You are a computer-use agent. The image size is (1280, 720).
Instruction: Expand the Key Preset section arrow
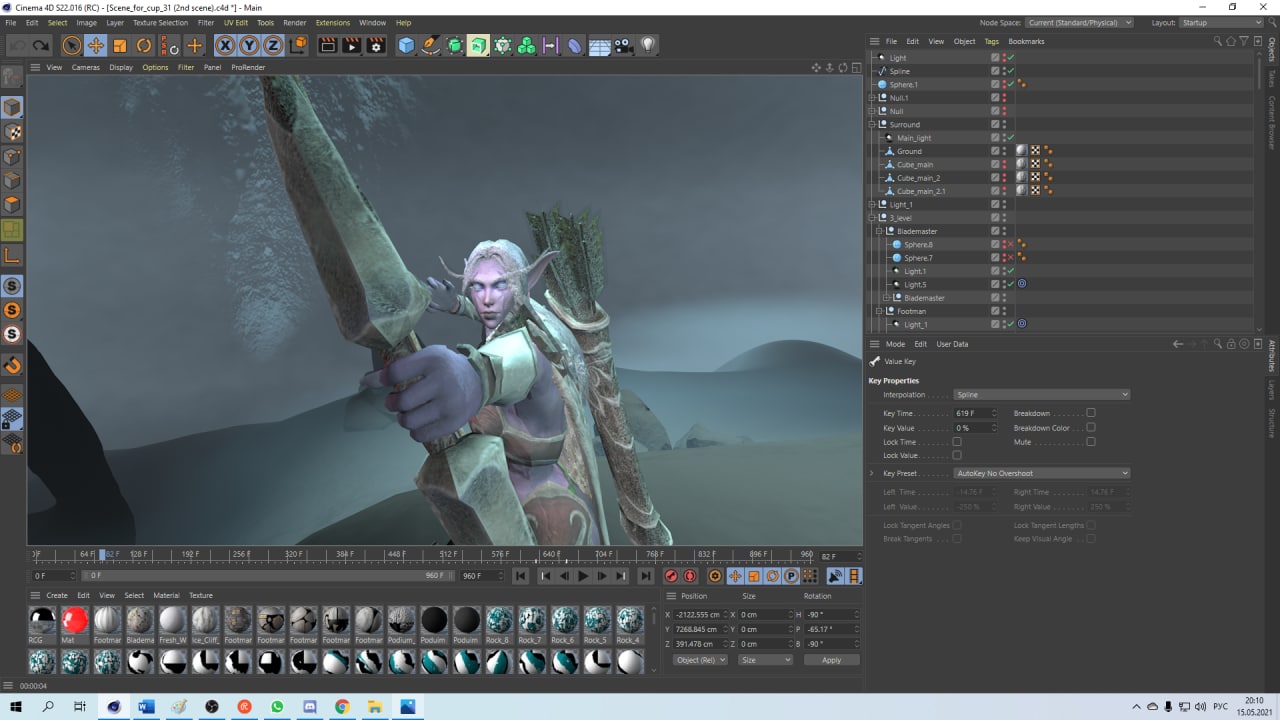(x=872, y=473)
